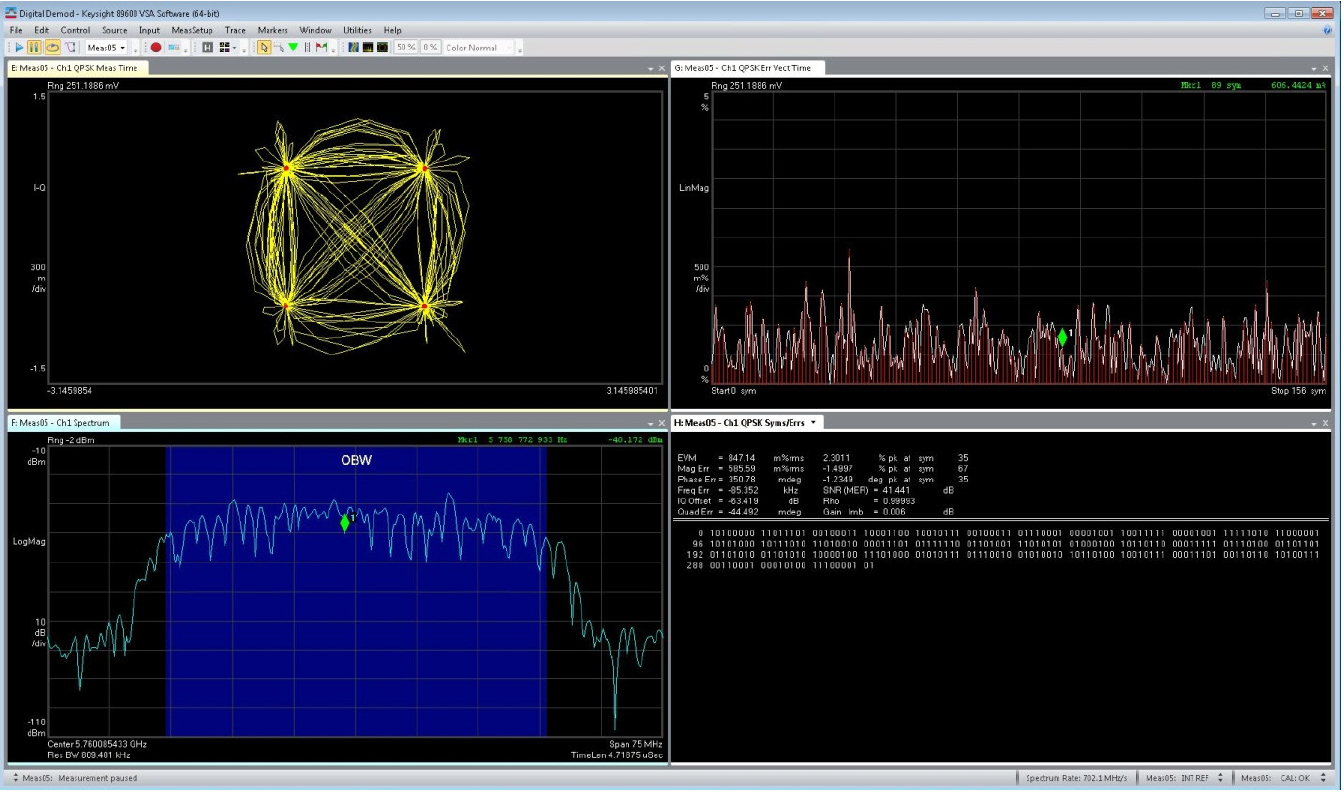
Task: Toggle the 0 % toolbar button
Action: (430, 47)
